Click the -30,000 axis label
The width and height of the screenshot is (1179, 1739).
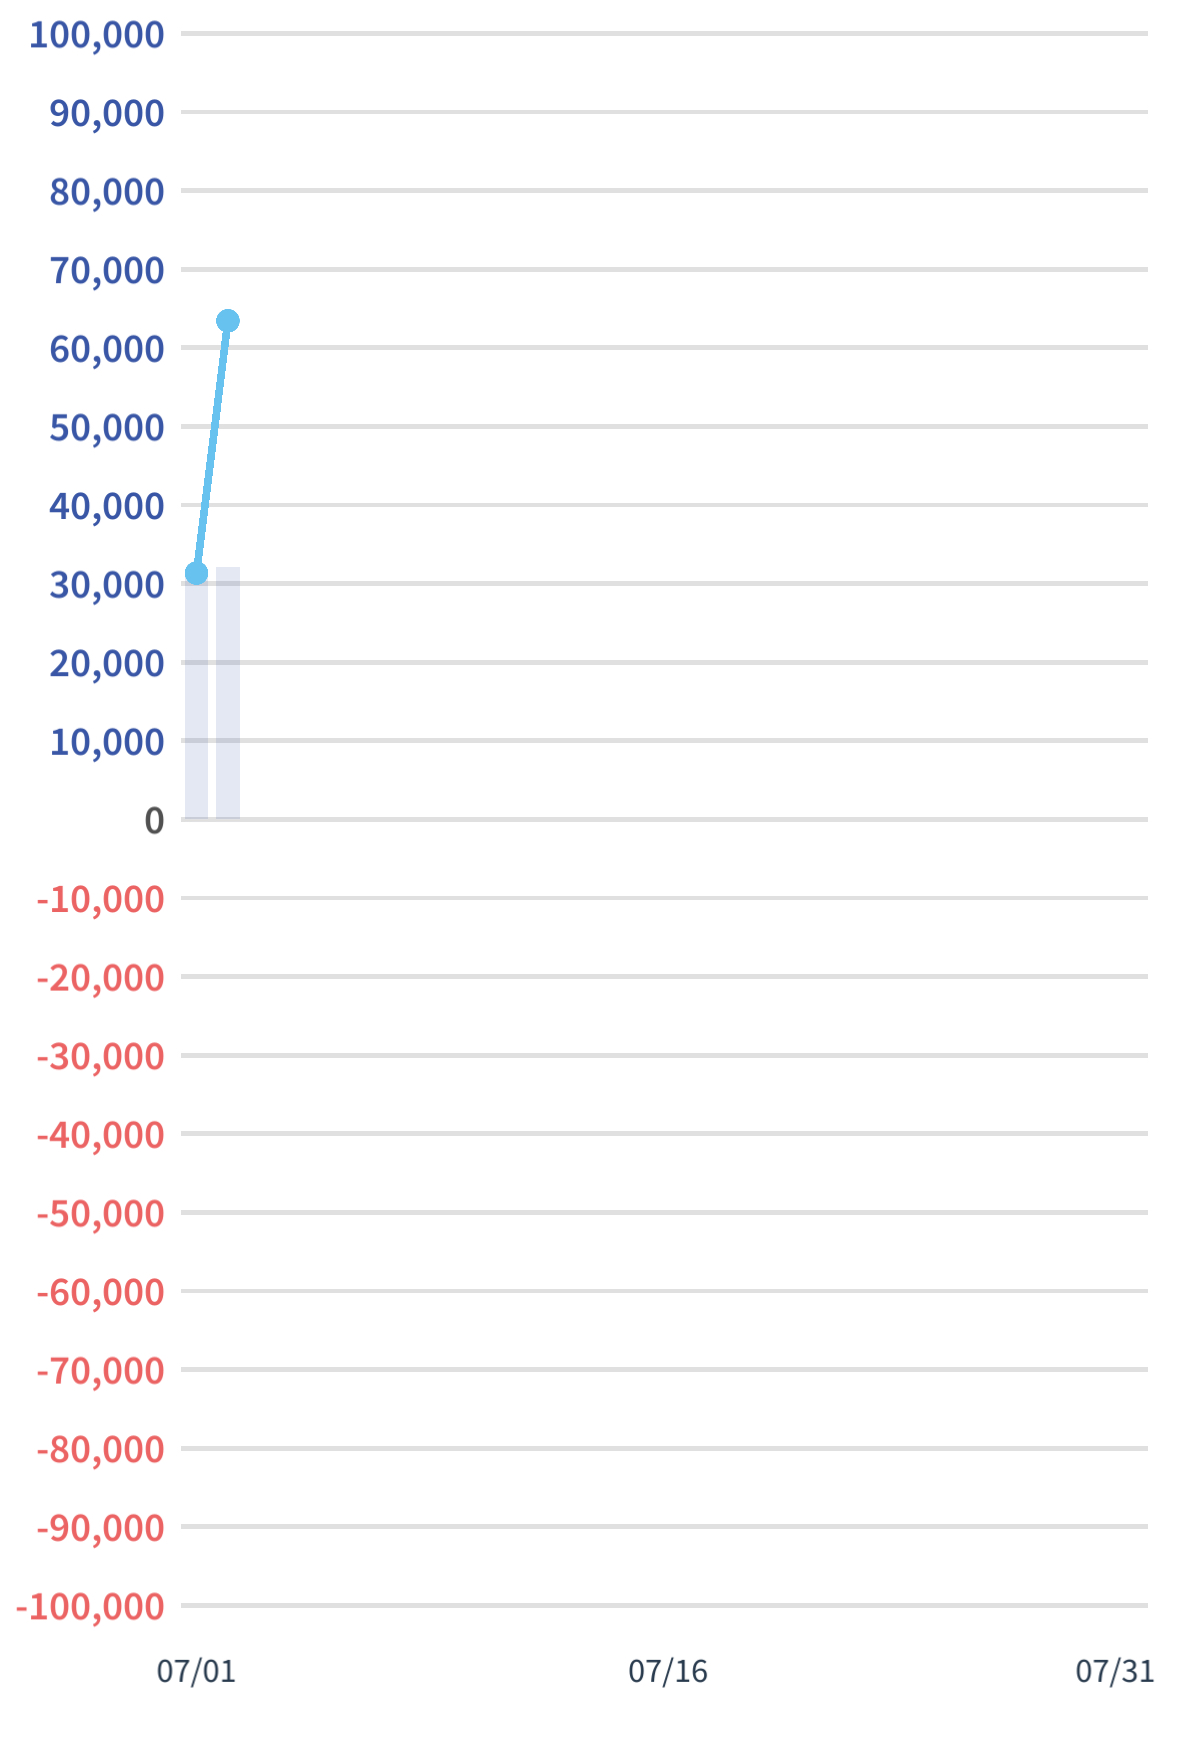(x=100, y=1057)
